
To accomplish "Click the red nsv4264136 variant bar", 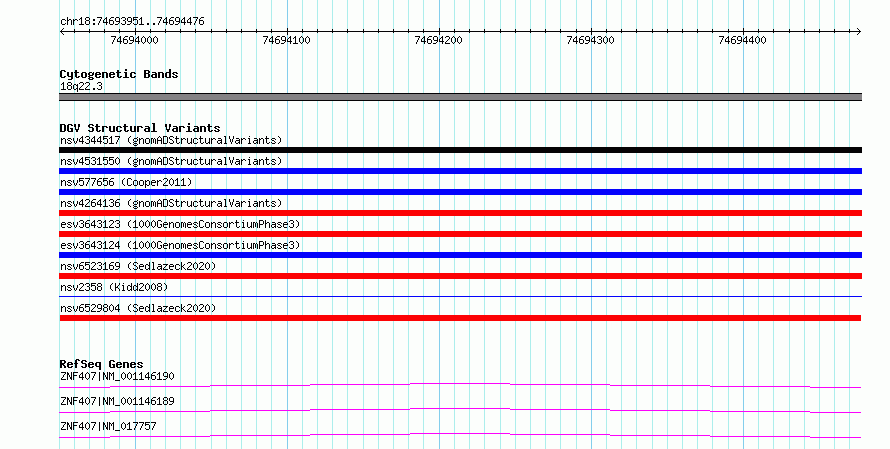I will pyautogui.click(x=460, y=213).
